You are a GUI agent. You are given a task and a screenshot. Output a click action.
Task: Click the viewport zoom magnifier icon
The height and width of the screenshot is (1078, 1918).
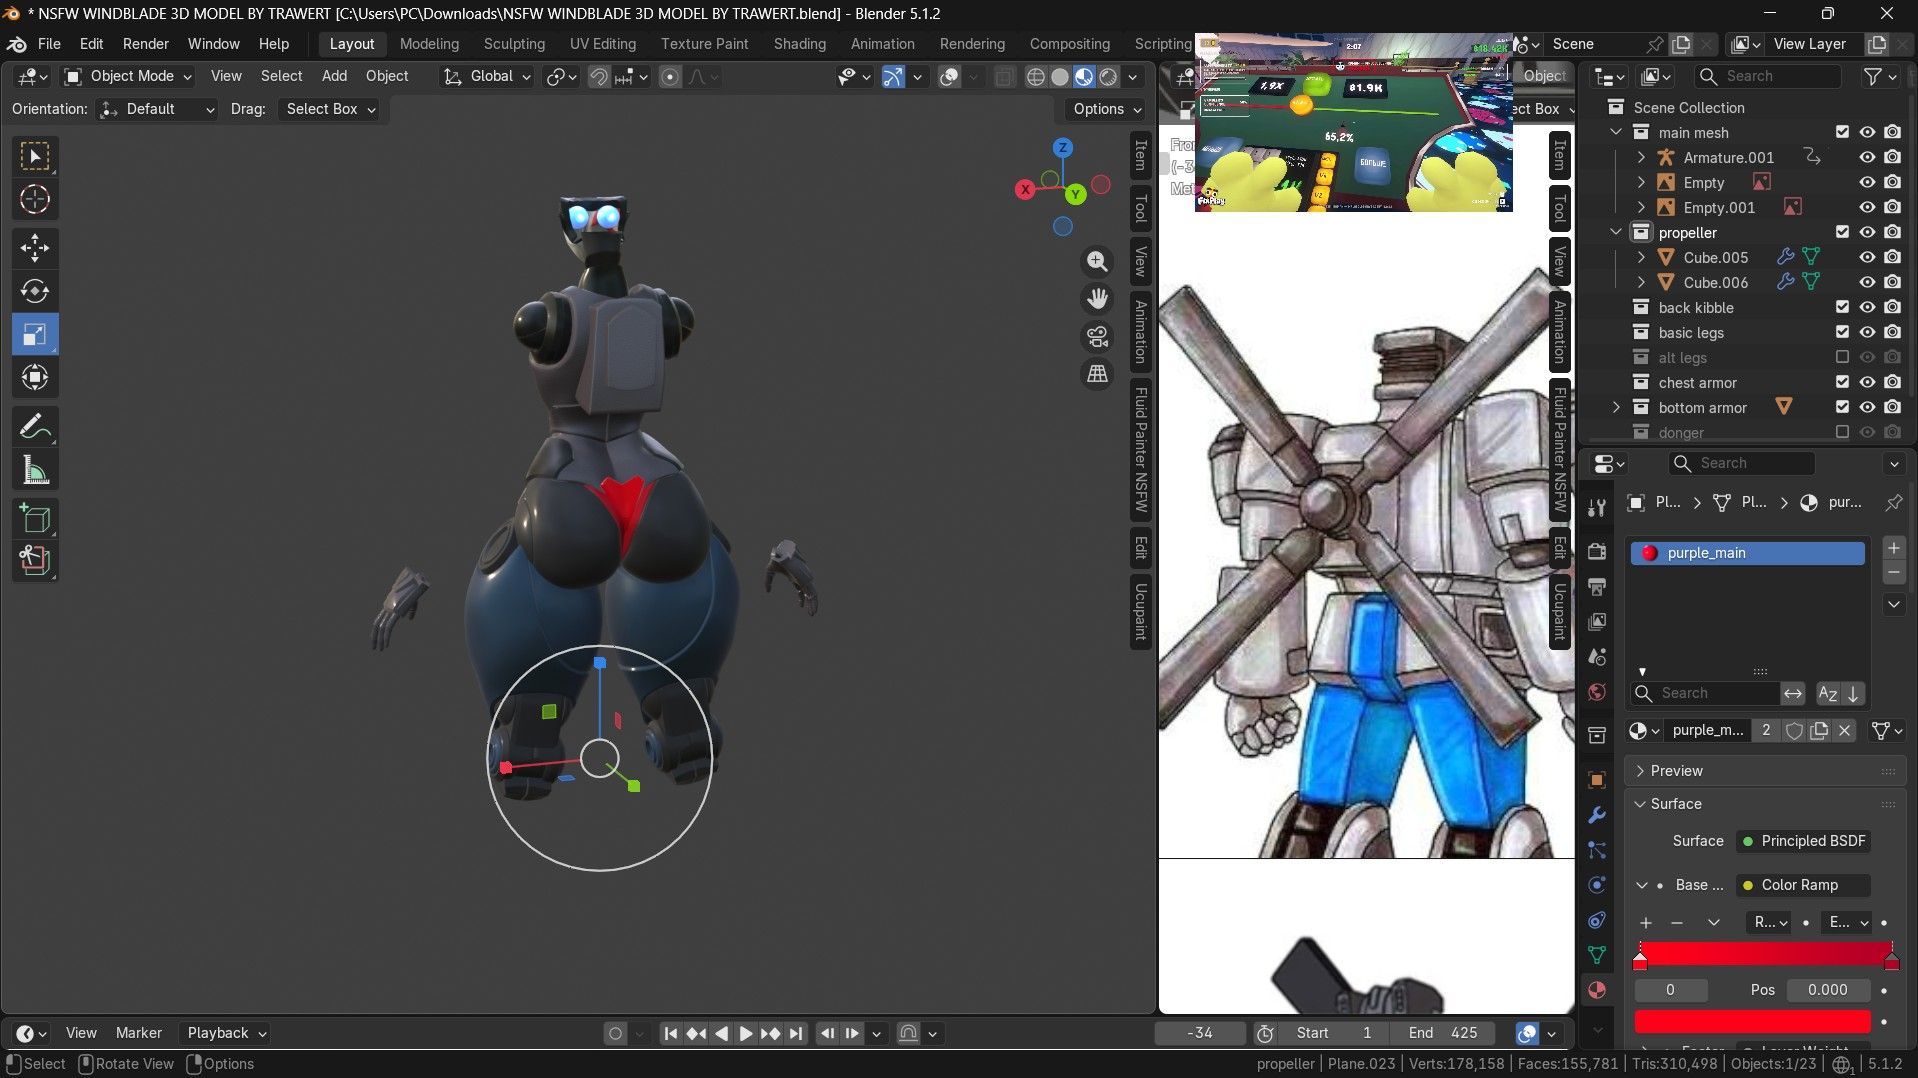[1097, 261]
